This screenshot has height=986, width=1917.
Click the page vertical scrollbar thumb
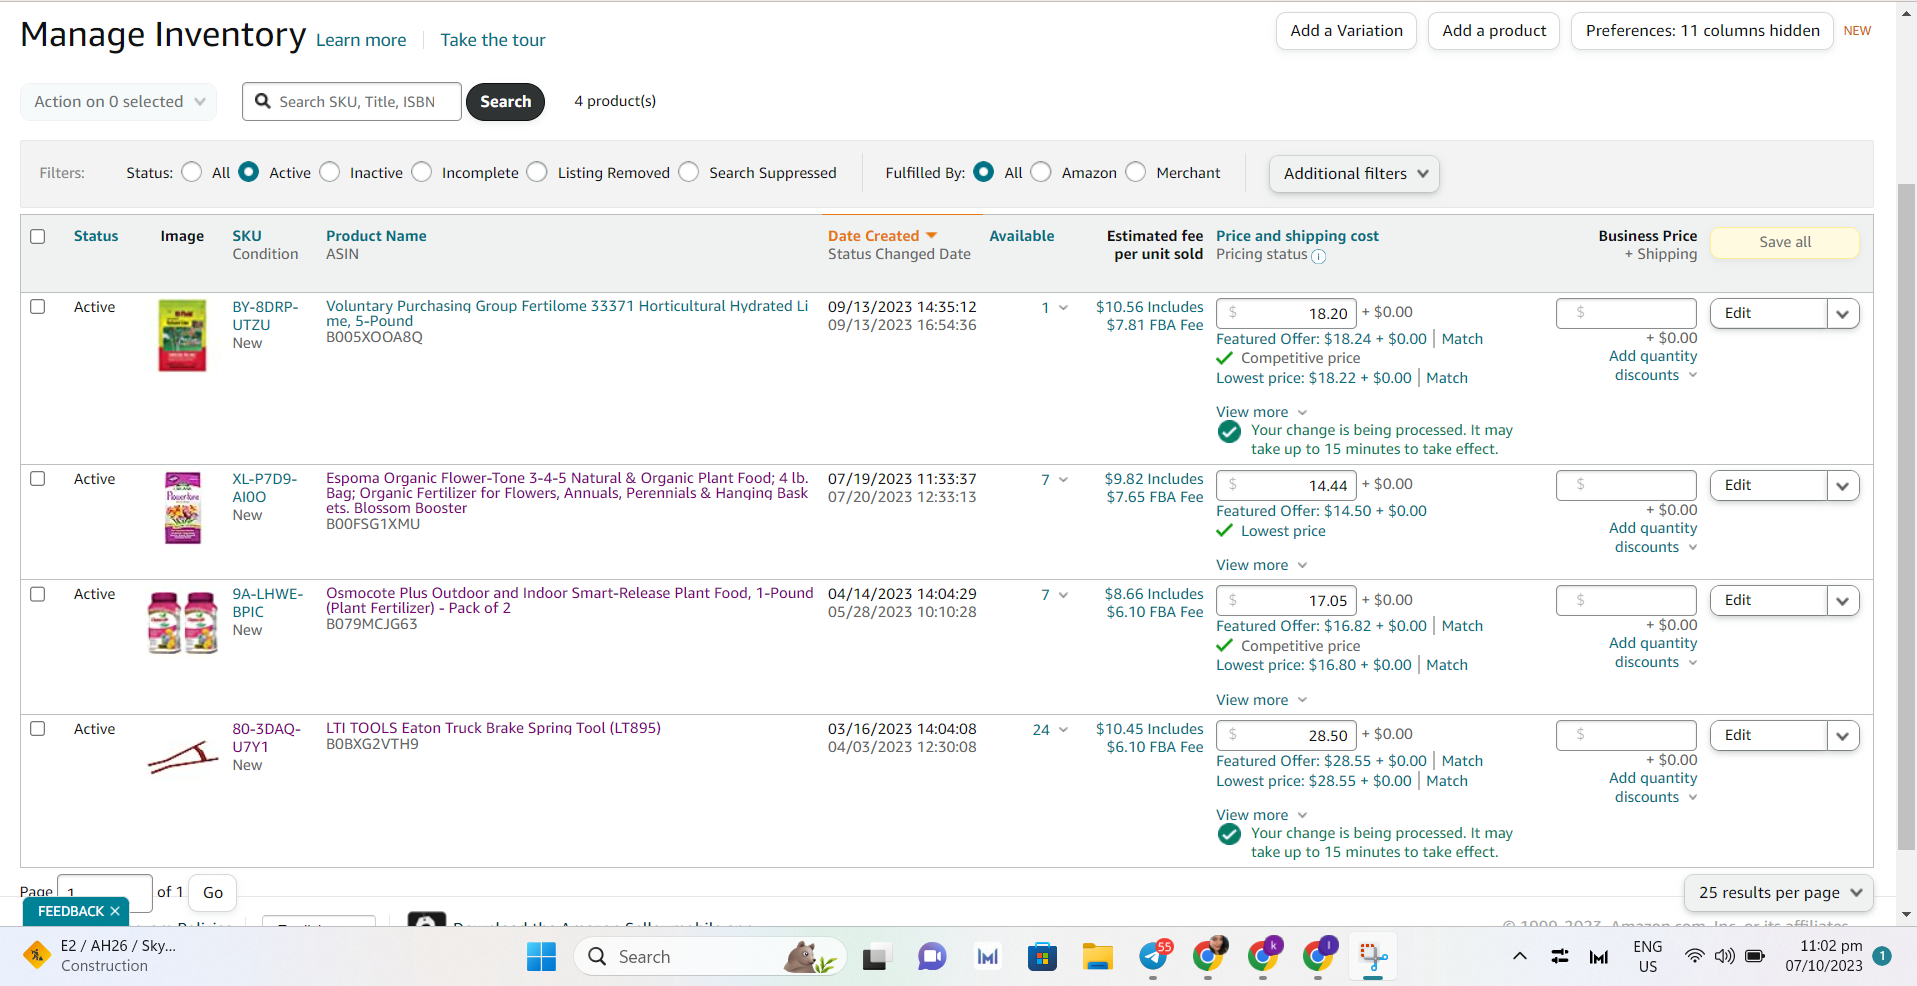1906,515
